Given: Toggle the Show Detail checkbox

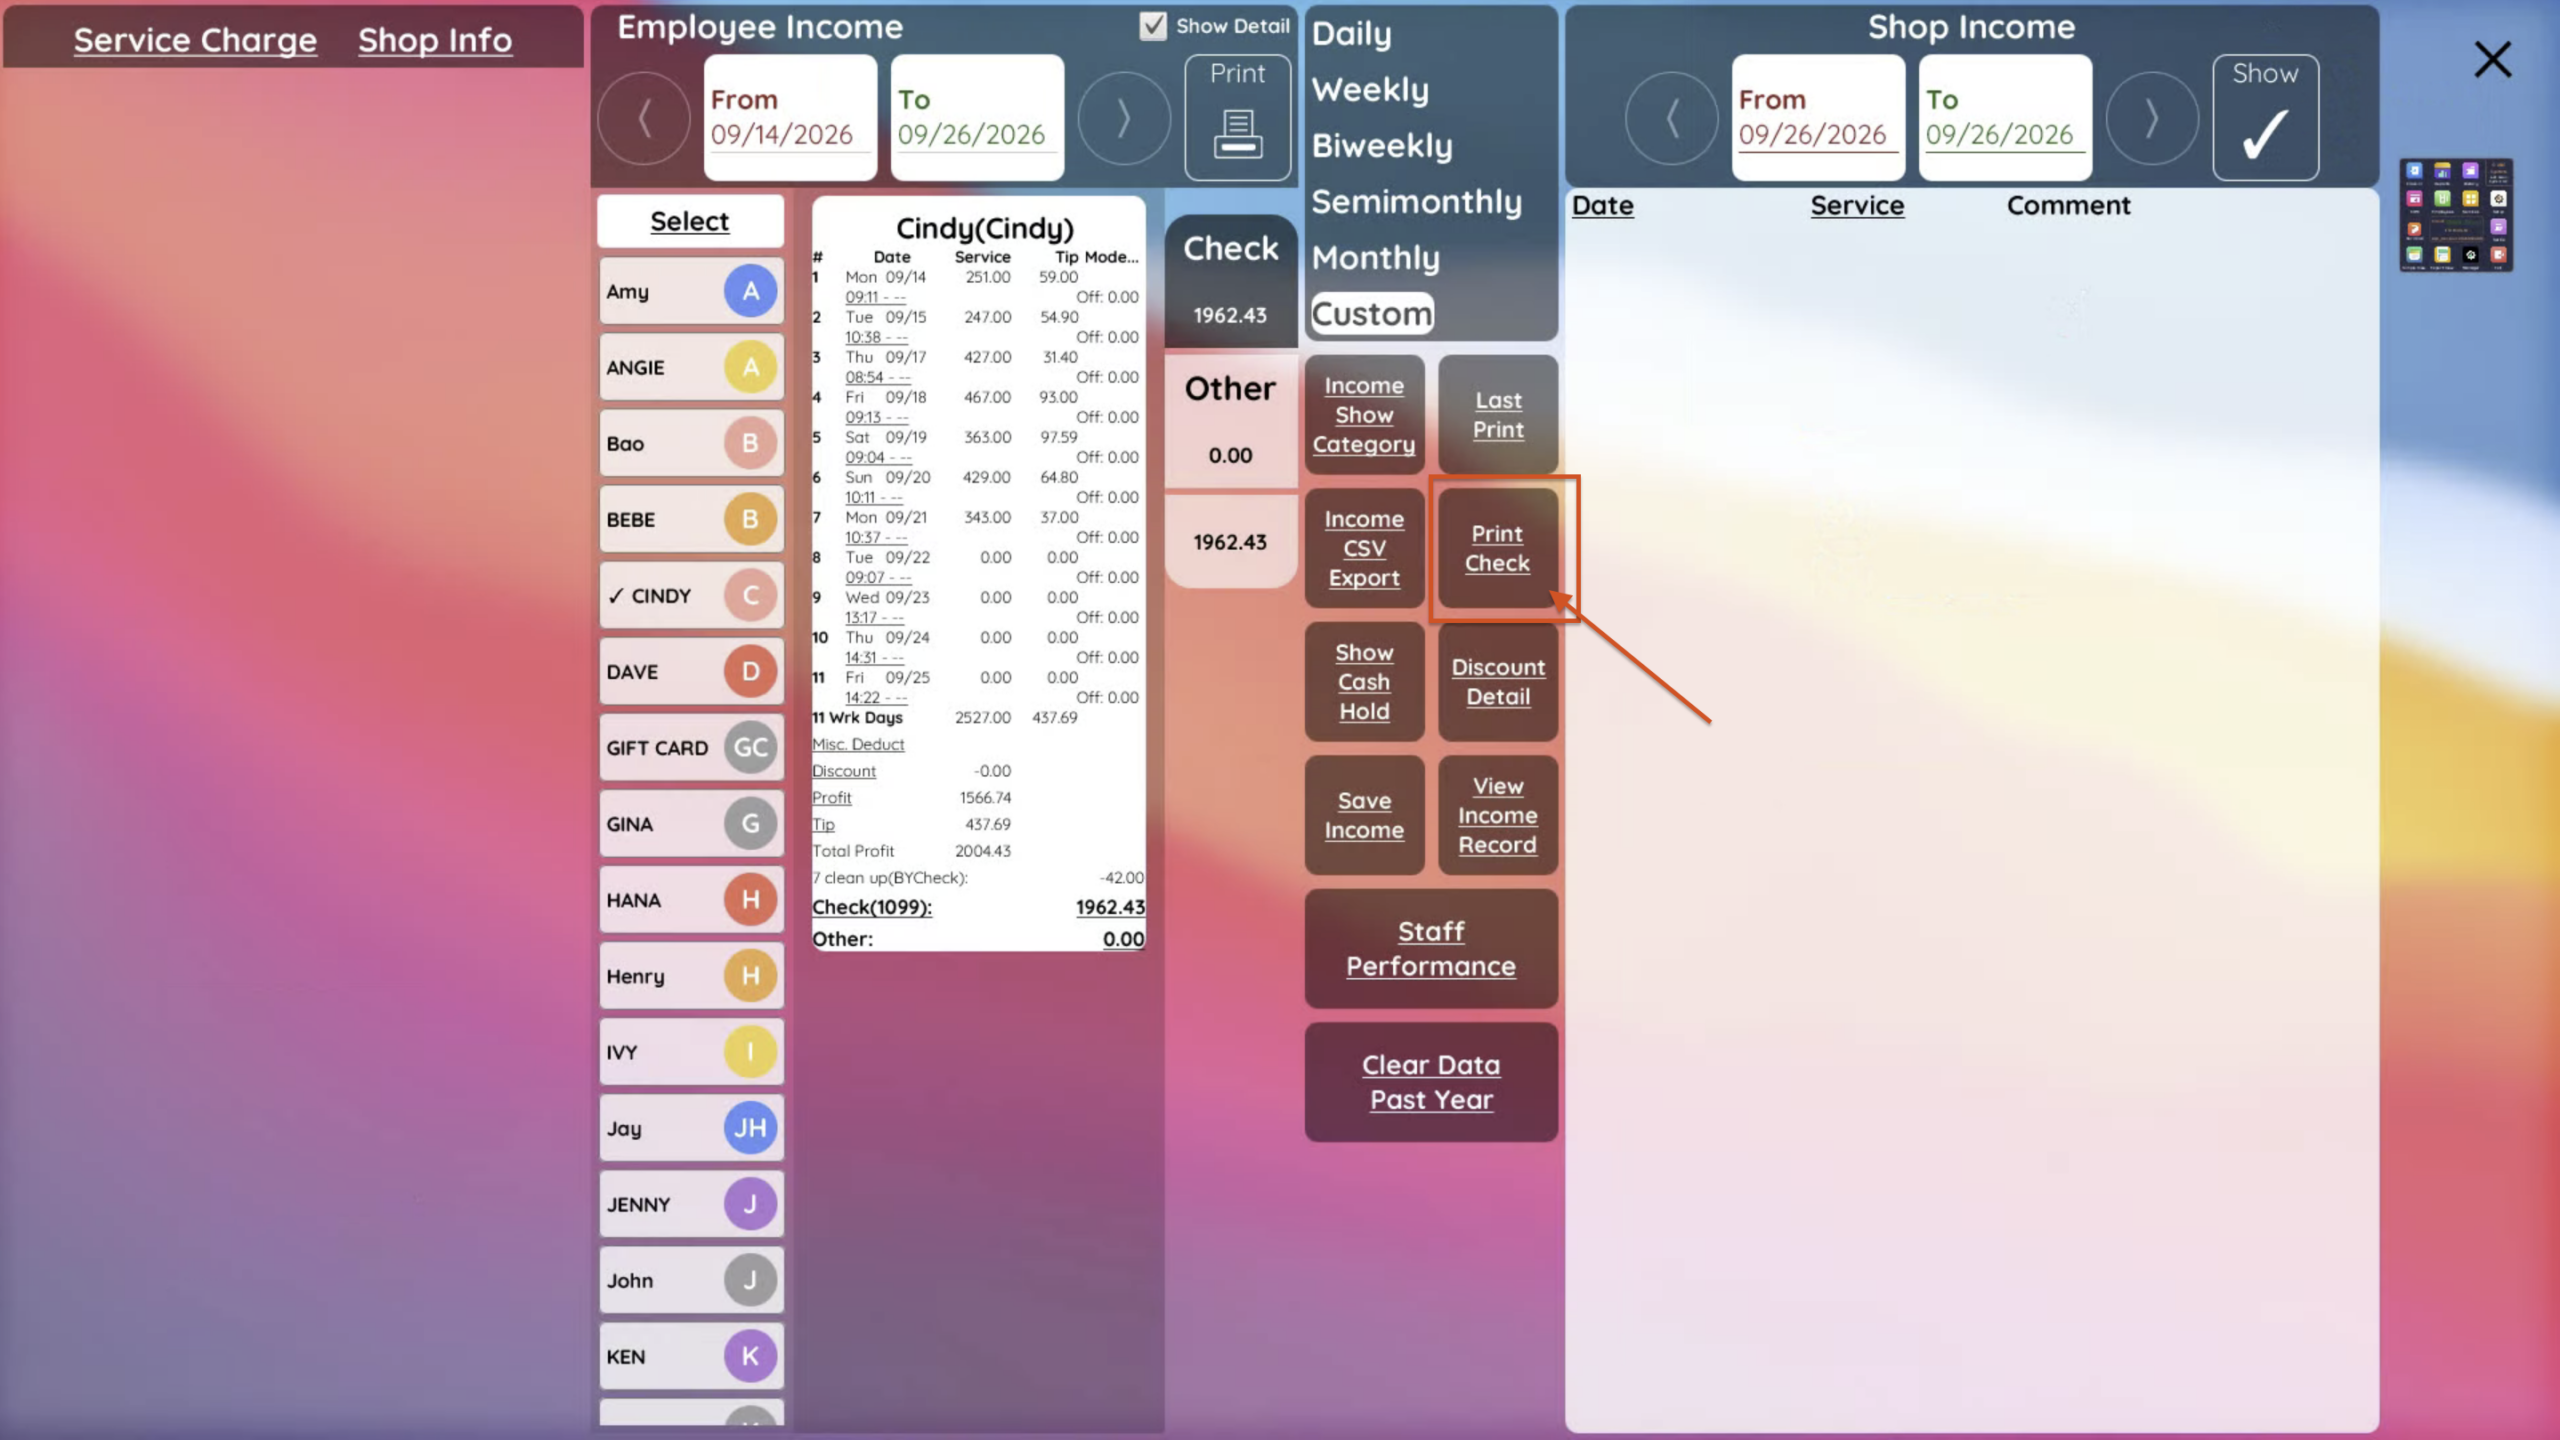Looking at the screenshot, I should [x=1153, y=26].
